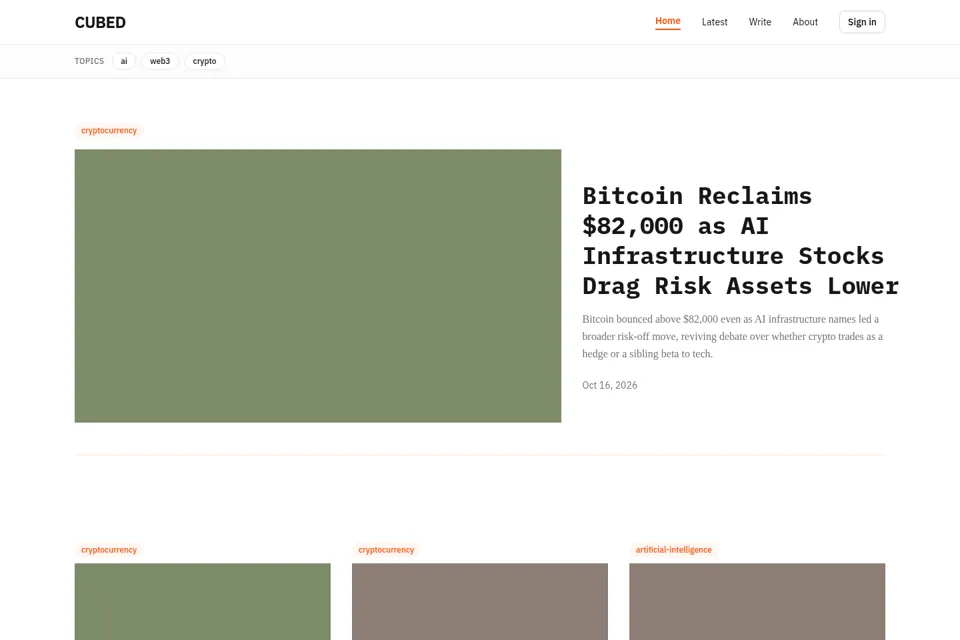Filter by the ai topic pill
This screenshot has width=960, height=640.
(x=124, y=61)
